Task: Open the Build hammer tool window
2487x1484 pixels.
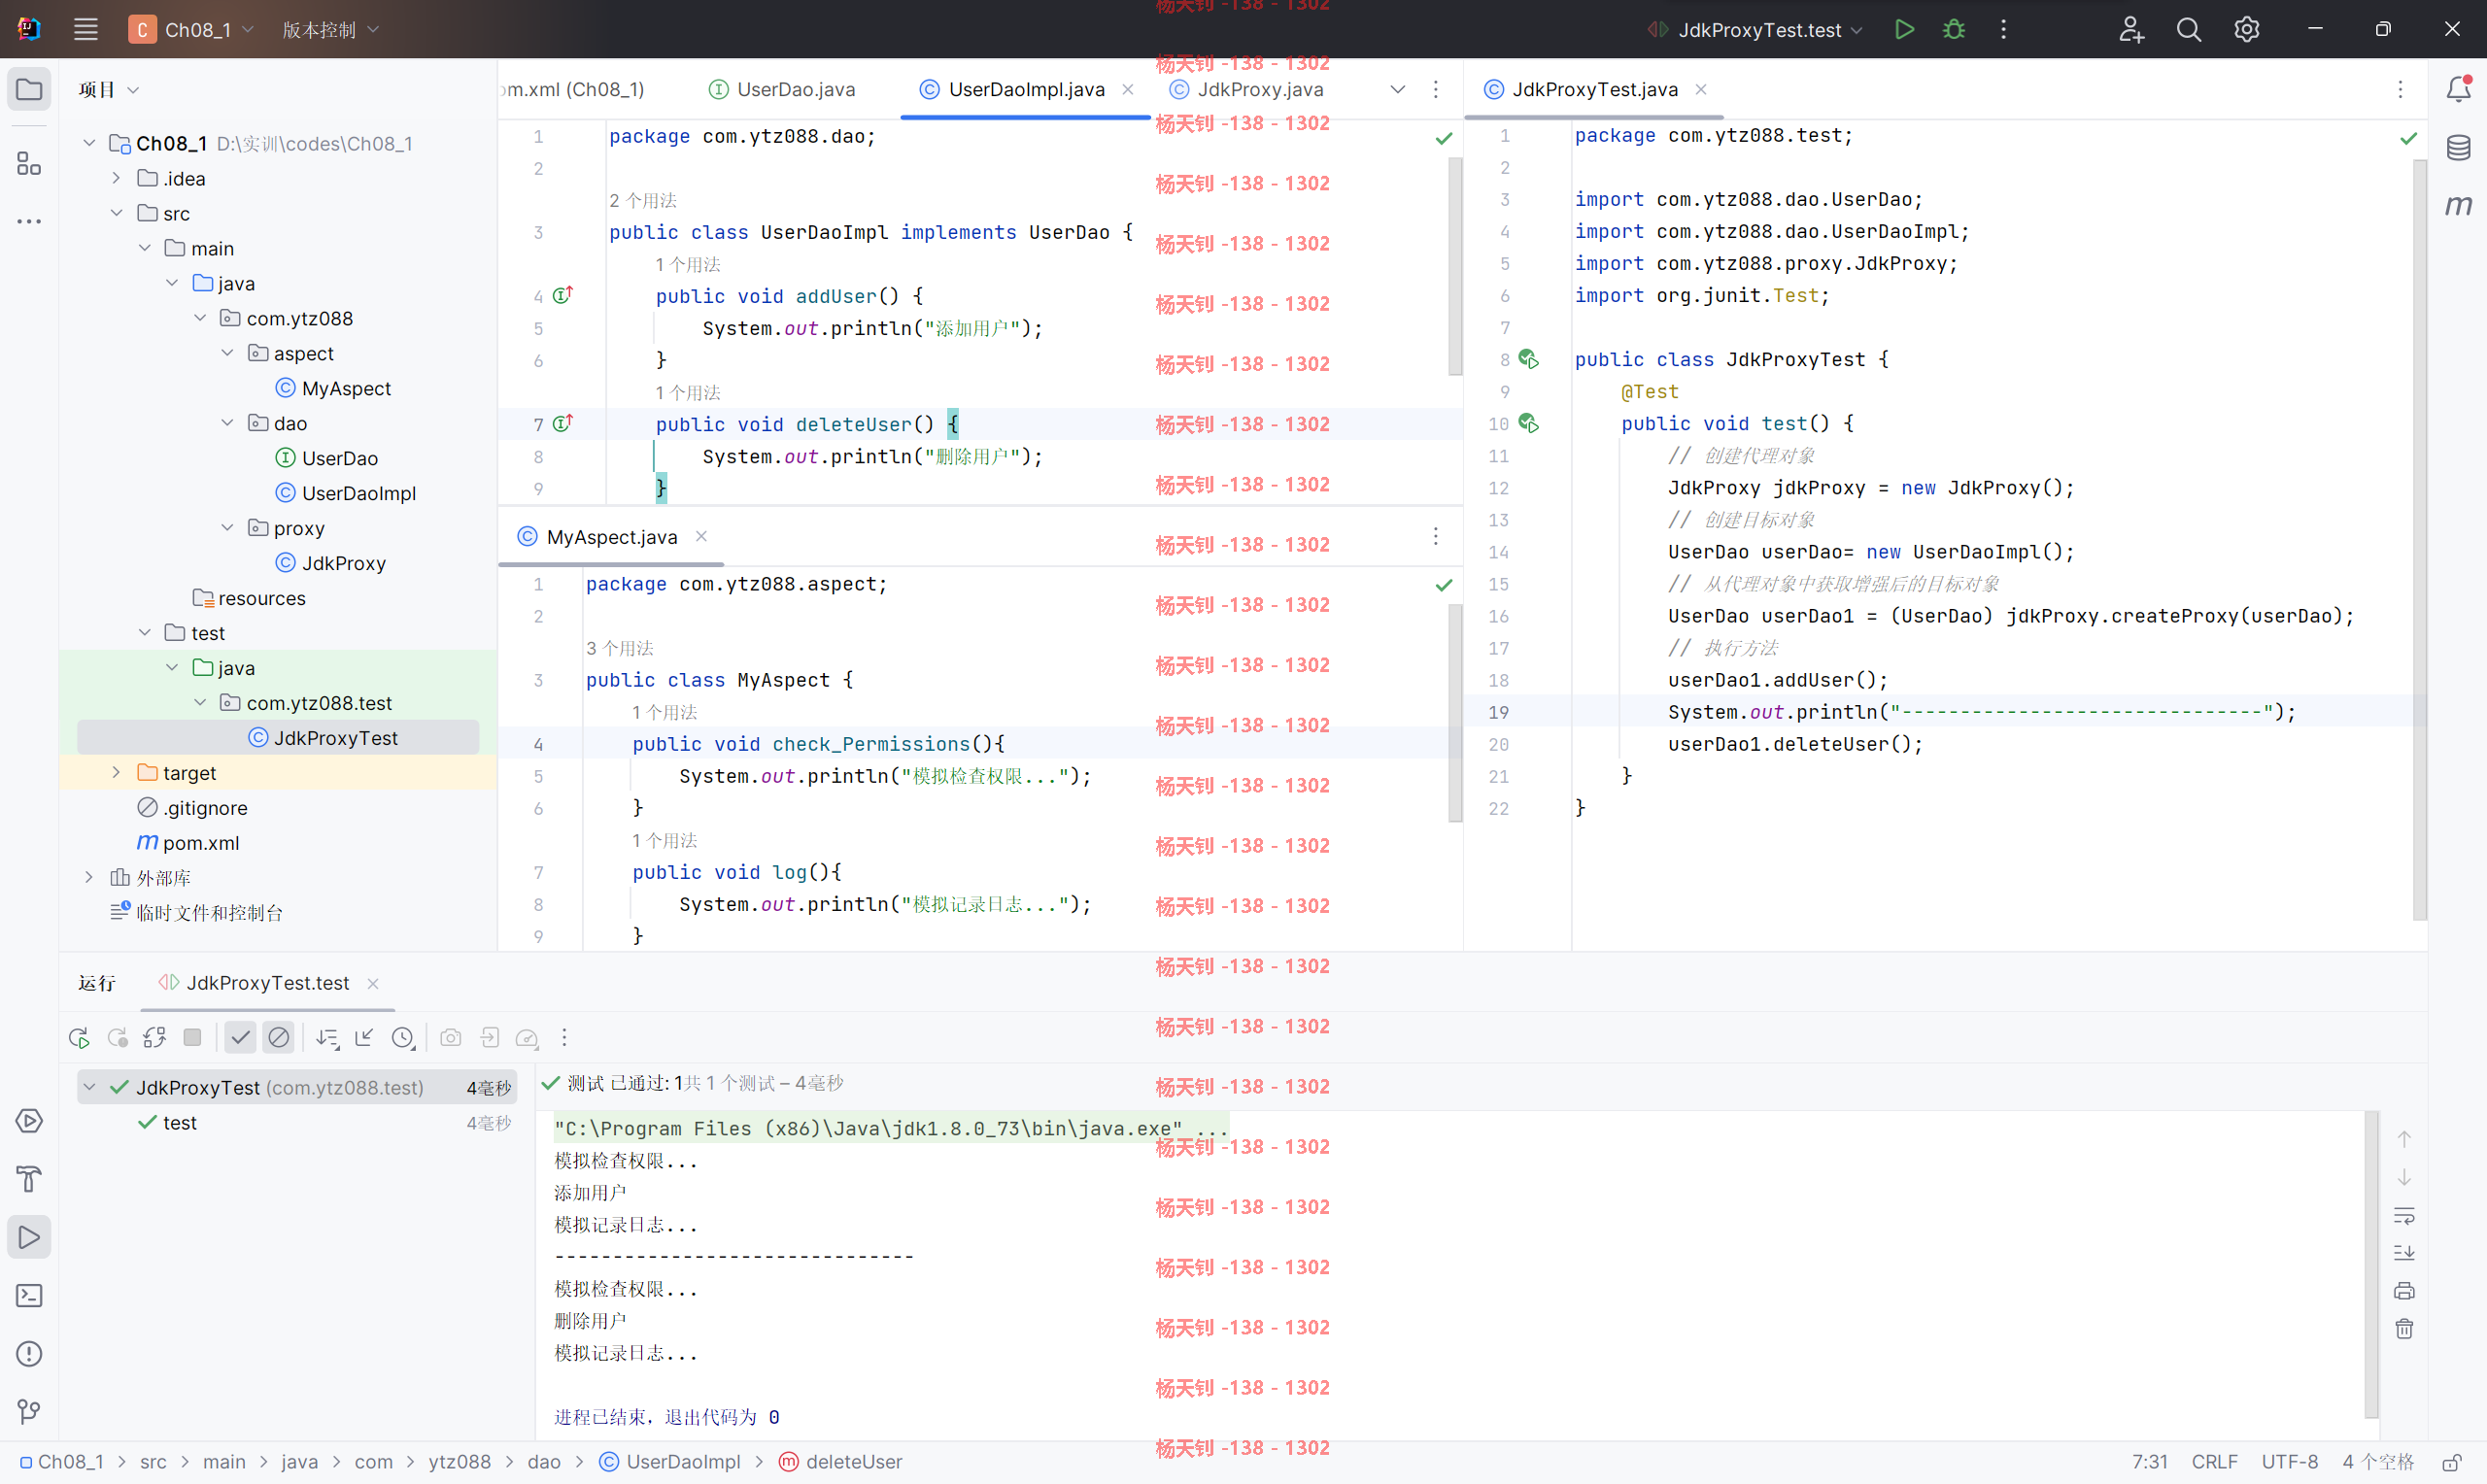Action: tap(29, 1179)
